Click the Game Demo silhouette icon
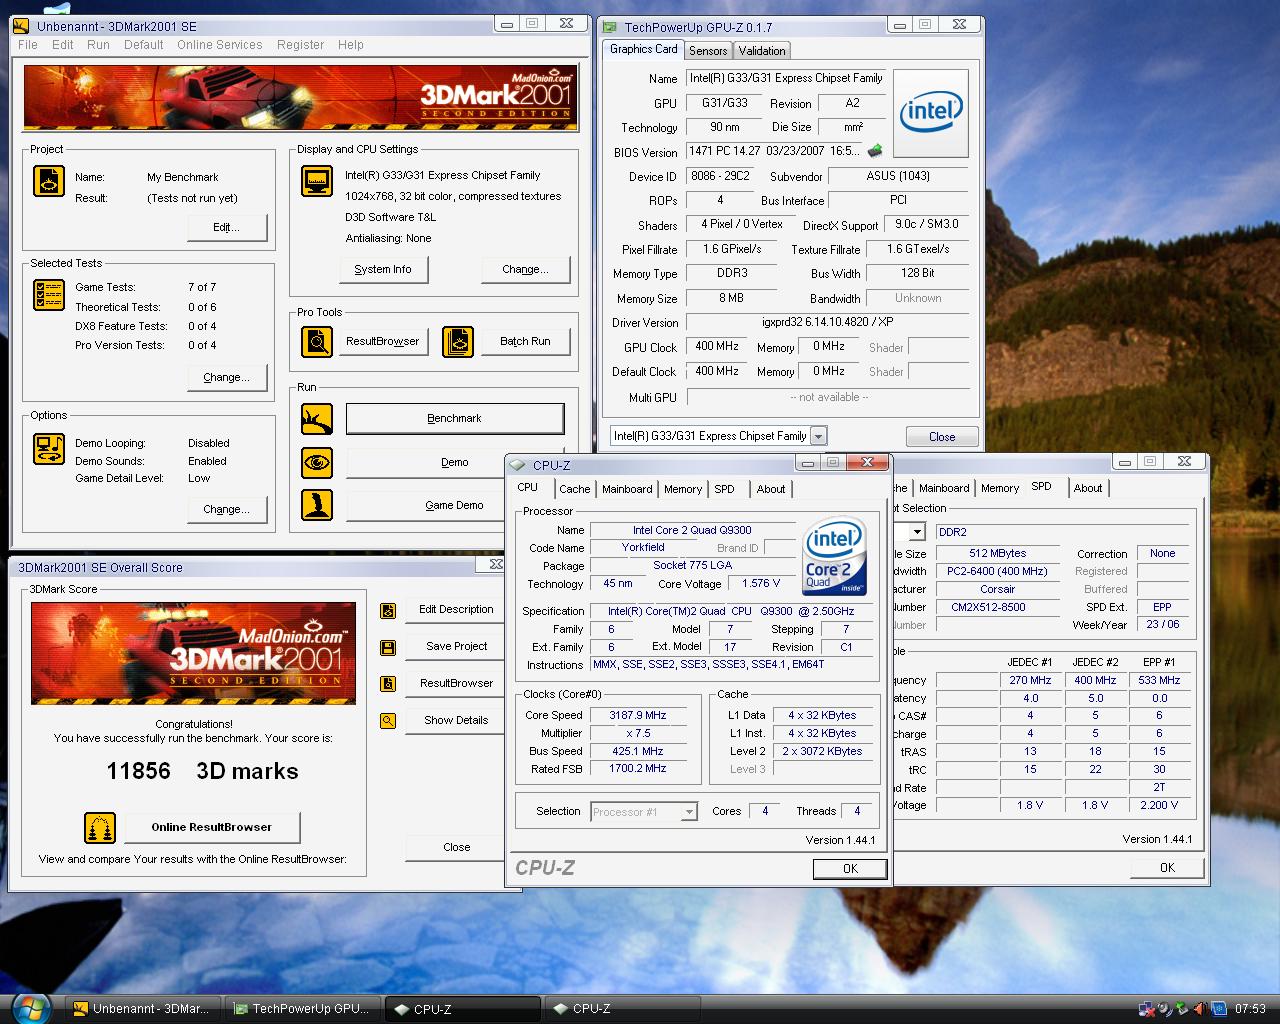 point(317,505)
